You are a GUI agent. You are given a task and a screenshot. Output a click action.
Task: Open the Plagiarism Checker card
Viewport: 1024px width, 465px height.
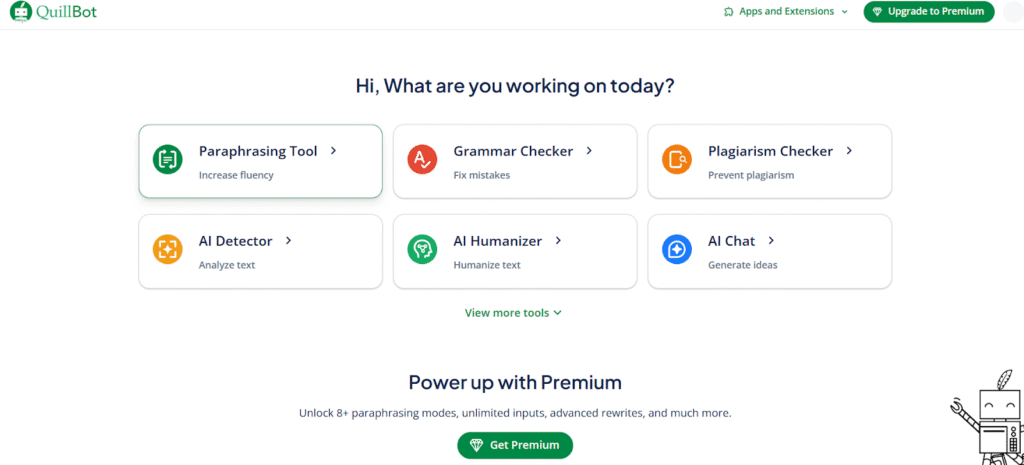[769, 161]
